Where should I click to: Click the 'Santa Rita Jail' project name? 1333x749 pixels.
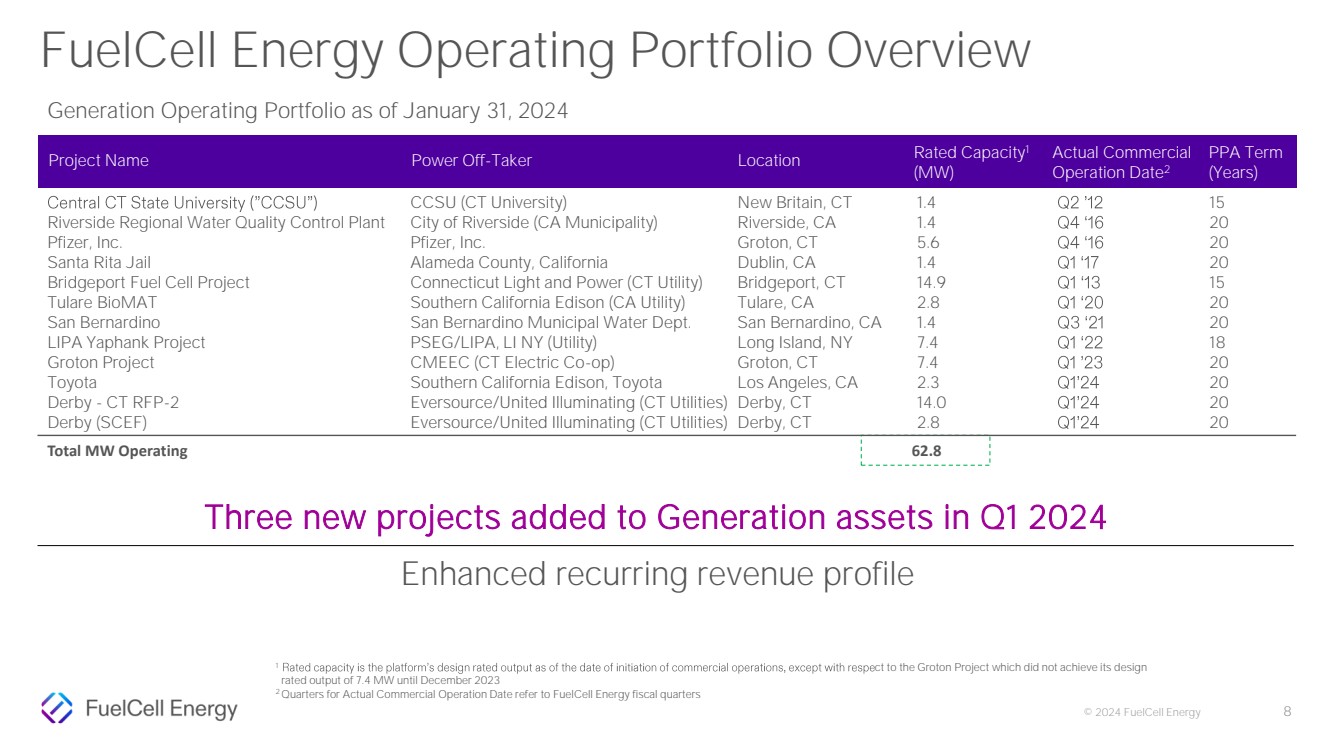(x=99, y=263)
